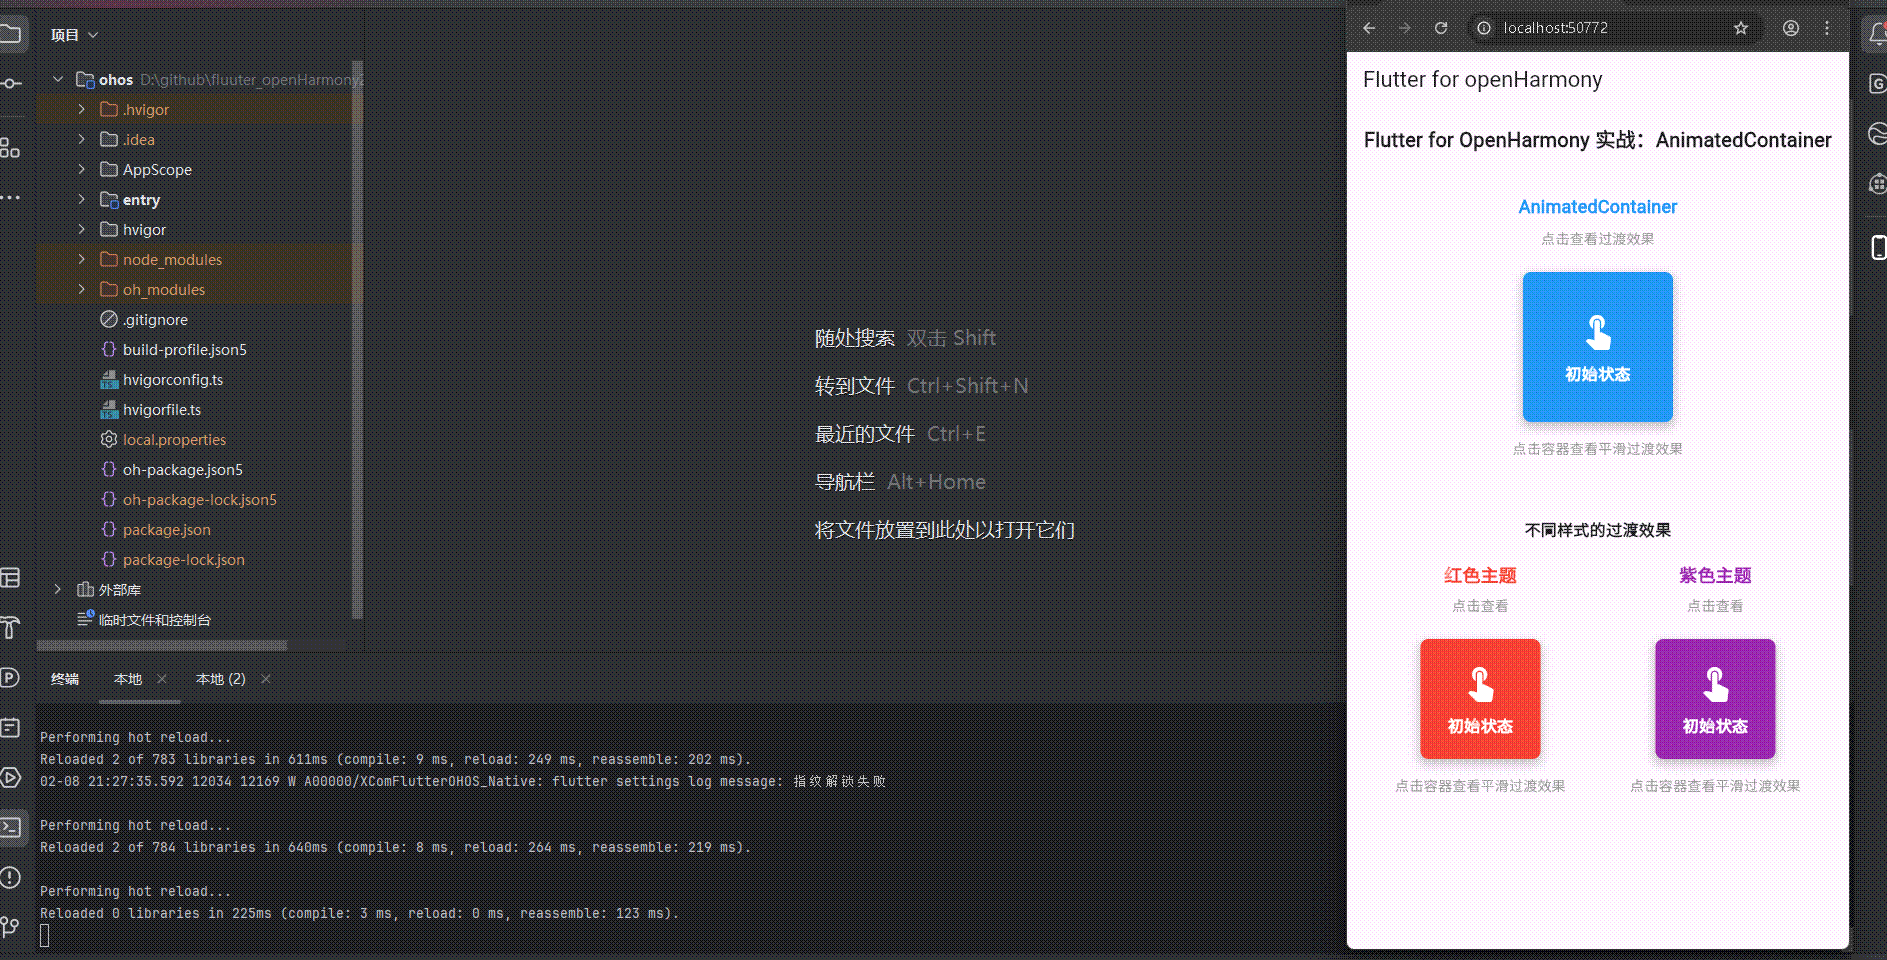Tap the red 初始状态 container

point(1480,698)
